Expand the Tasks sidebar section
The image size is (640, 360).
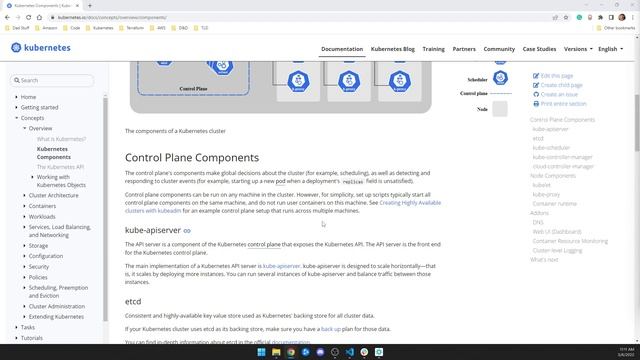pyautogui.click(x=16, y=327)
